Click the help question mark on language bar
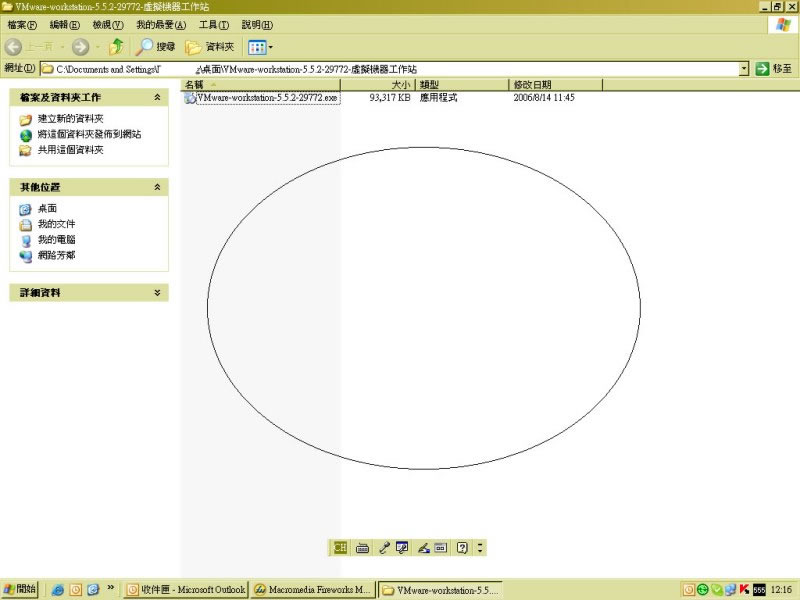 tap(462, 548)
